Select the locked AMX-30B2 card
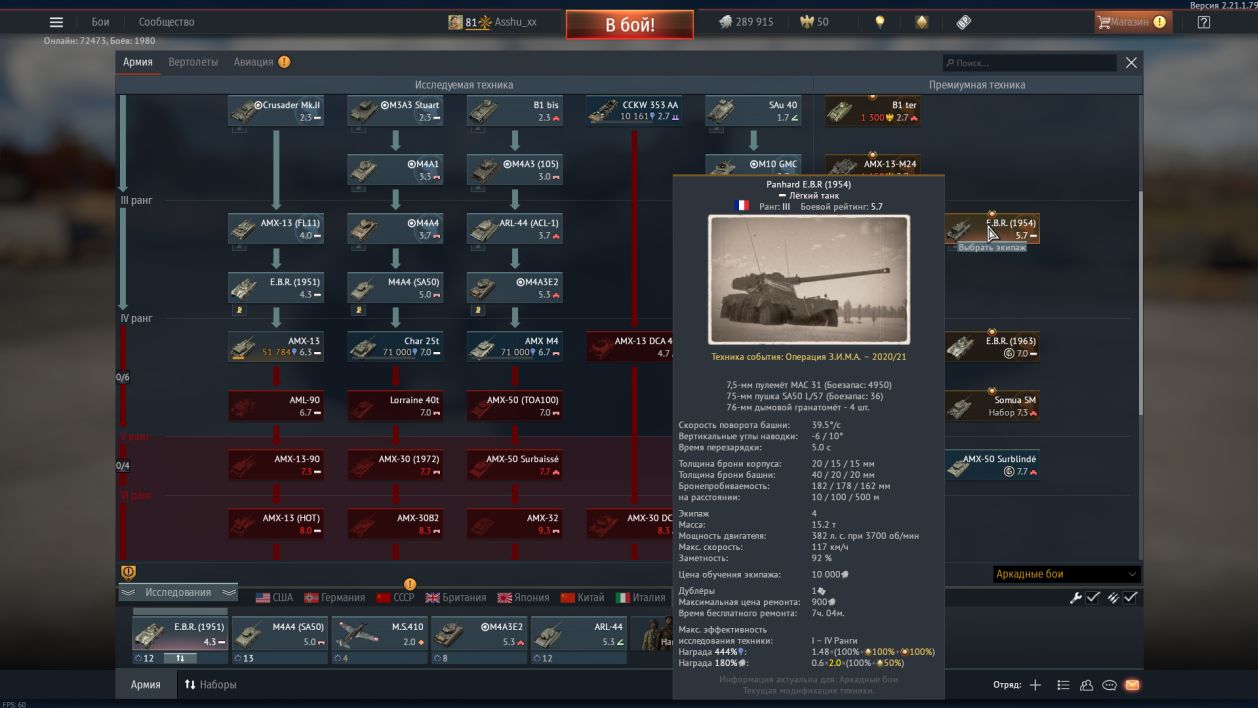This screenshot has width=1258, height=708. click(x=395, y=523)
